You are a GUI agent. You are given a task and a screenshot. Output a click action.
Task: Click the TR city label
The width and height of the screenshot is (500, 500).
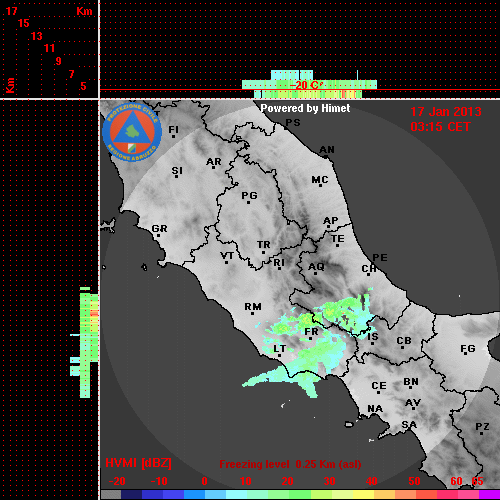click(x=264, y=245)
